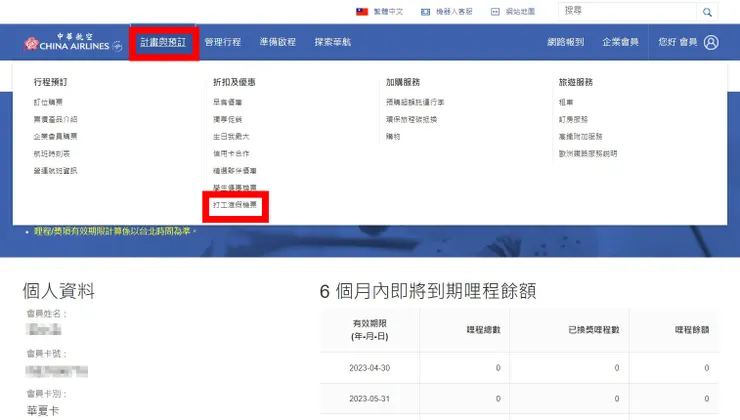Screen dimensions: 740x420
Task: Click the 2023-04-30 expiry date cell
Action: coord(370,368)
